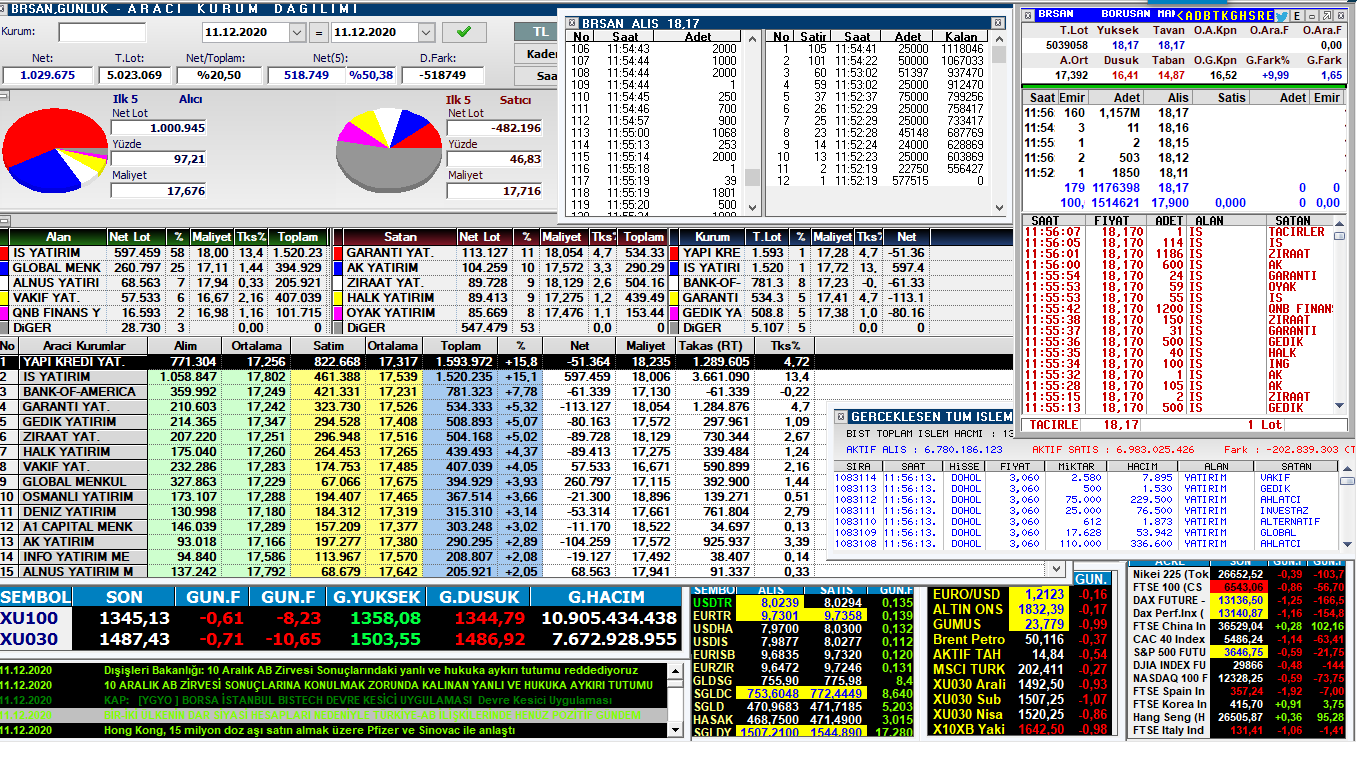The width and height of the screenshot is (1366, 768).
Task: Click the Satan column header
Action: pyautogui.click(x=400, y=237)
